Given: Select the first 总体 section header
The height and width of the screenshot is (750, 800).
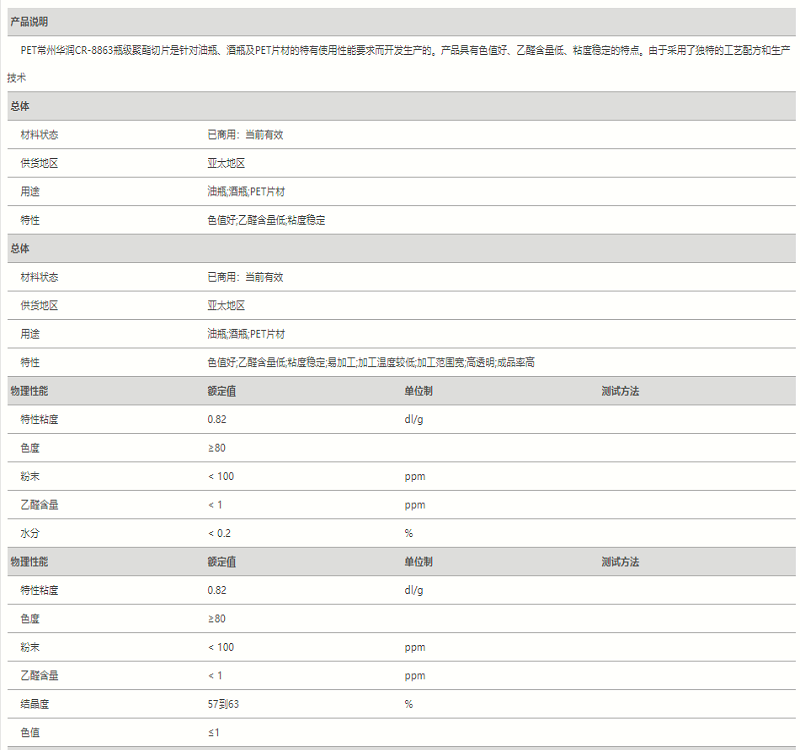Looking at the screenshot, I should (x=20, y=106).
